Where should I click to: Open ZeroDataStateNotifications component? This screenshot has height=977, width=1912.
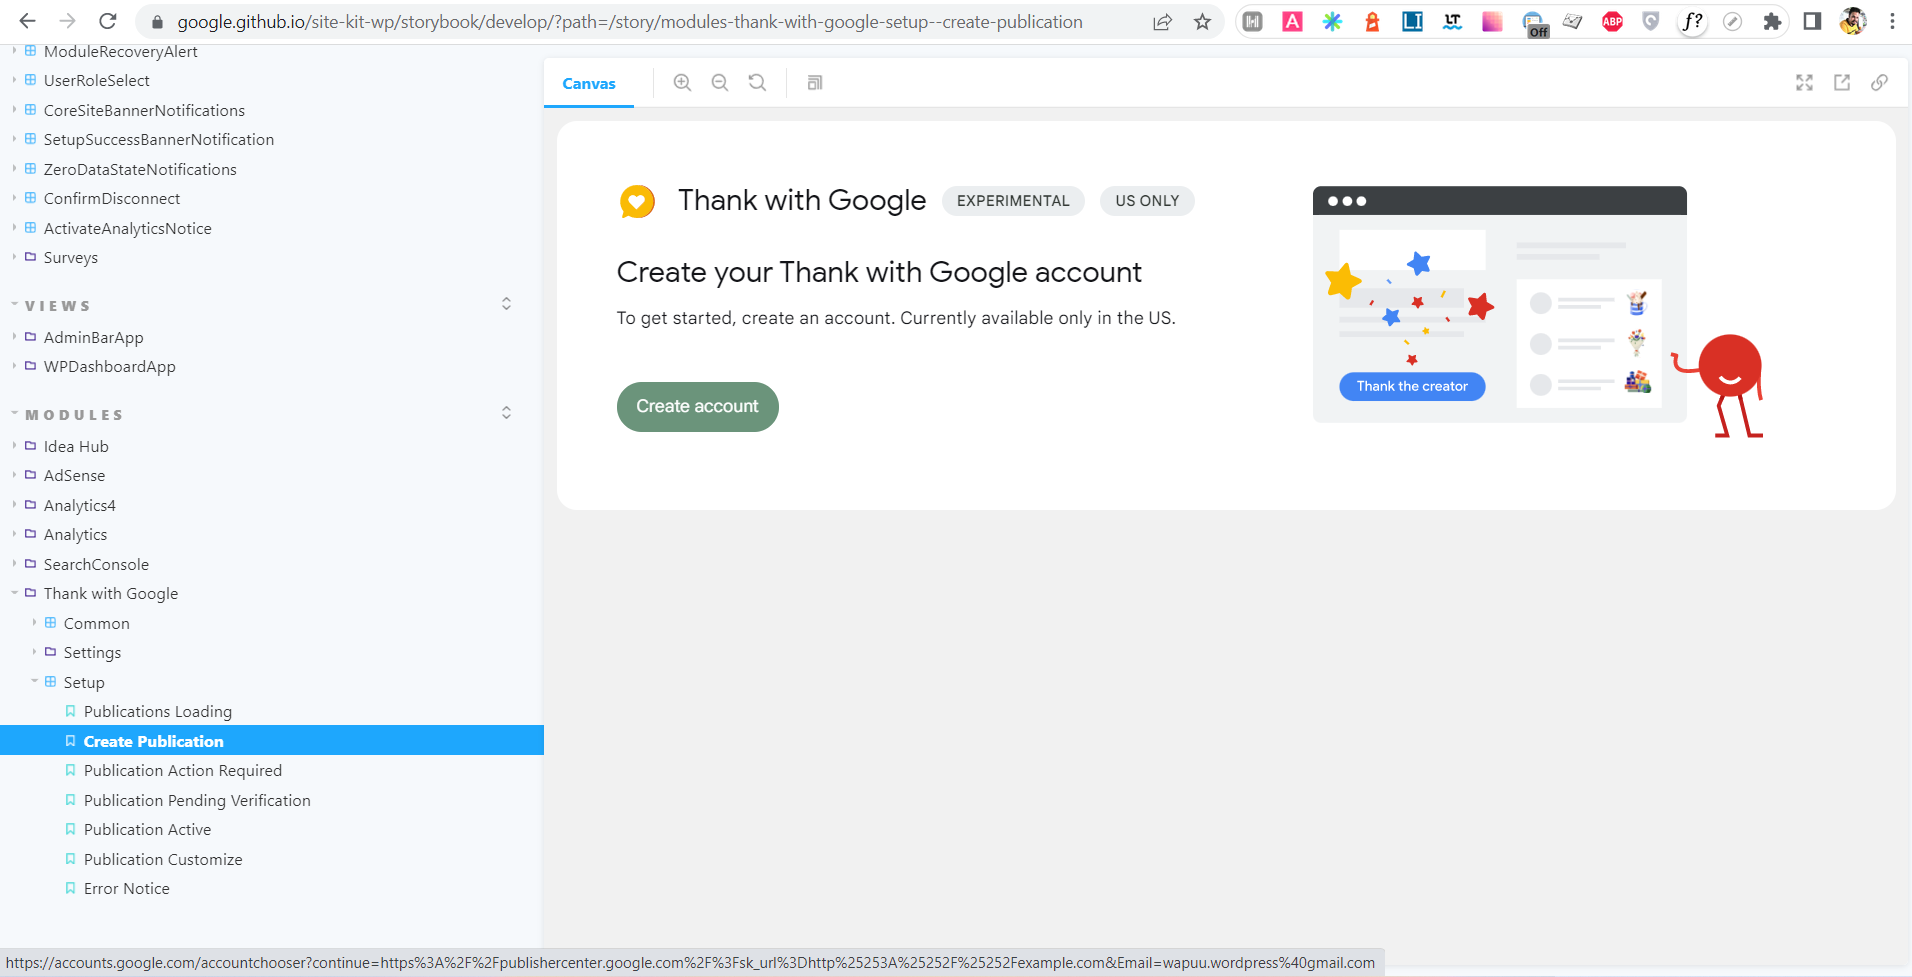tap(140, 170)
